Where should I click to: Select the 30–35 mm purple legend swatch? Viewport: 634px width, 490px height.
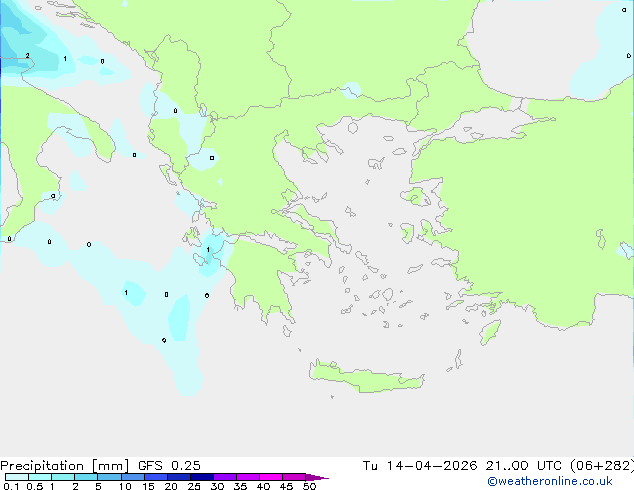225,477
